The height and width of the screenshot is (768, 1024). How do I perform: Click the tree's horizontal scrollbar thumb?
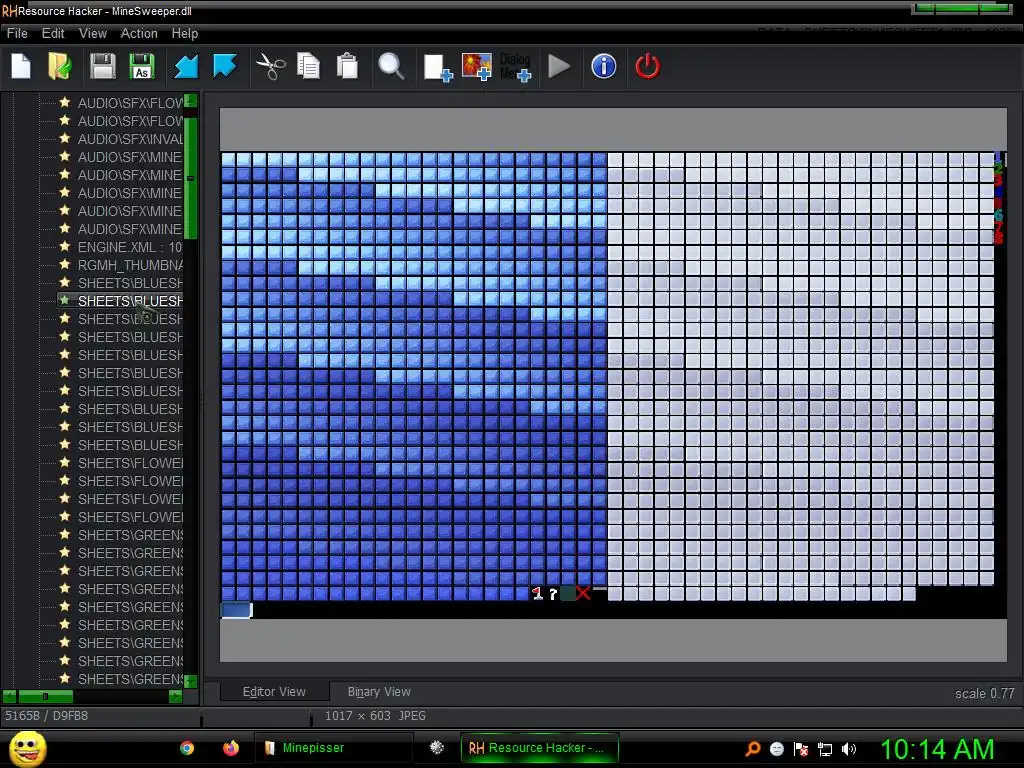click(x=46, y=696)
